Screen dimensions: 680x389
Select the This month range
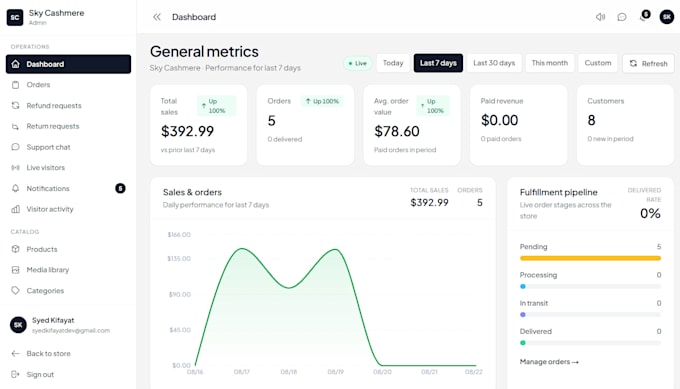point(549,63)
